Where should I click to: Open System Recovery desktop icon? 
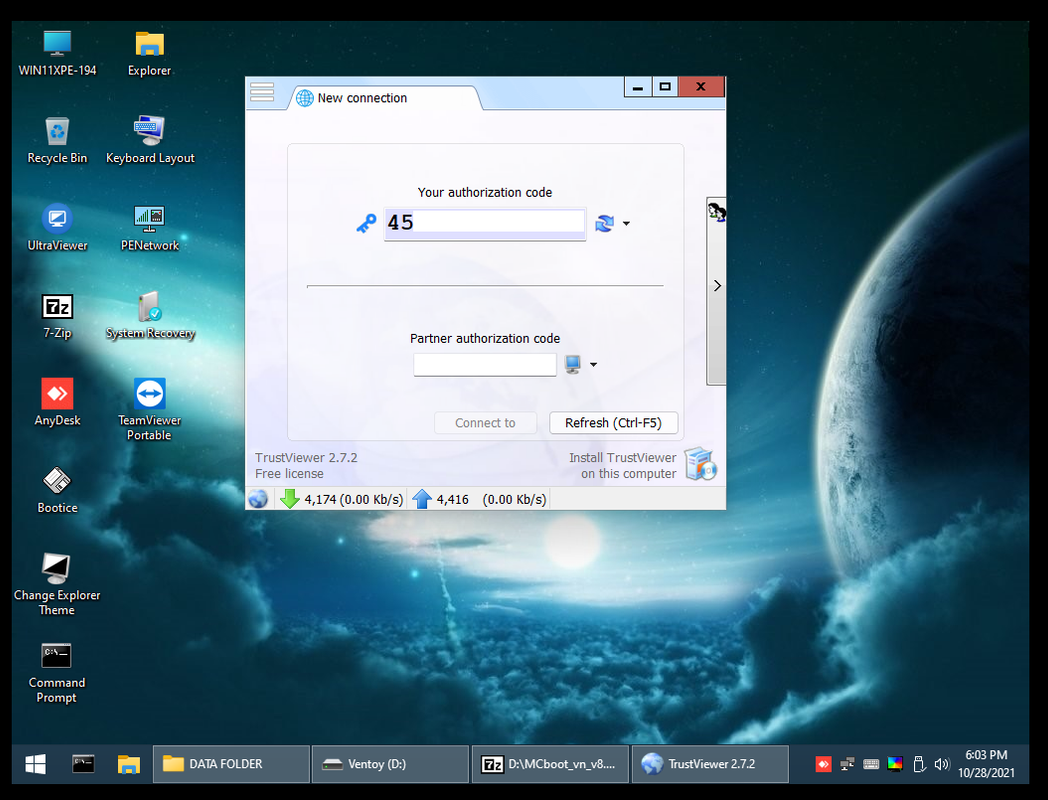pyautogui.click(x=150, y=316)
